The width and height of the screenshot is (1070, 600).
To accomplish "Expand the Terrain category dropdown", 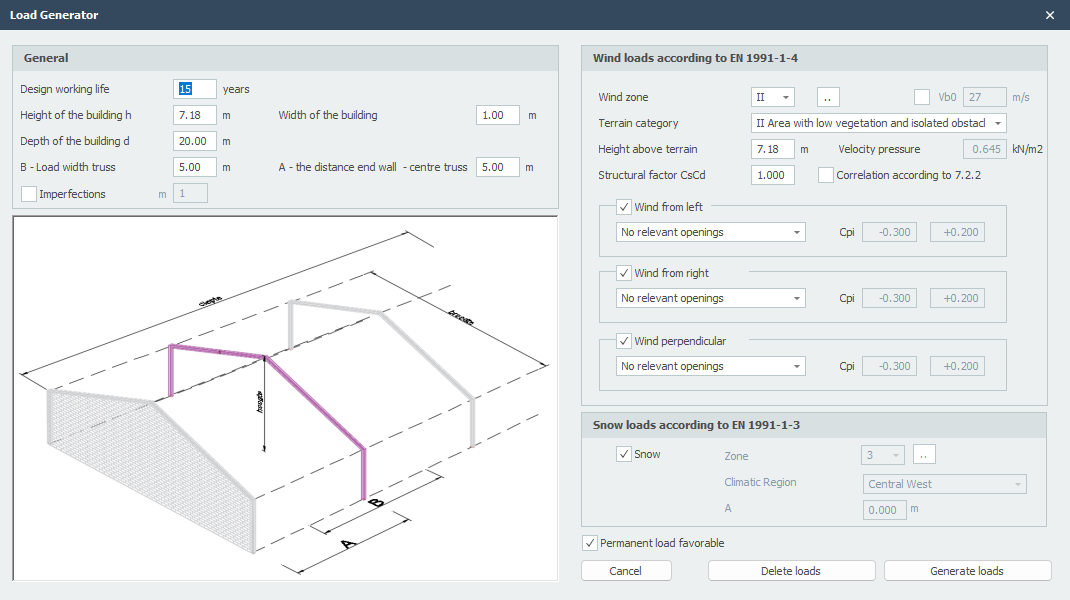I will tap(878, 123).
